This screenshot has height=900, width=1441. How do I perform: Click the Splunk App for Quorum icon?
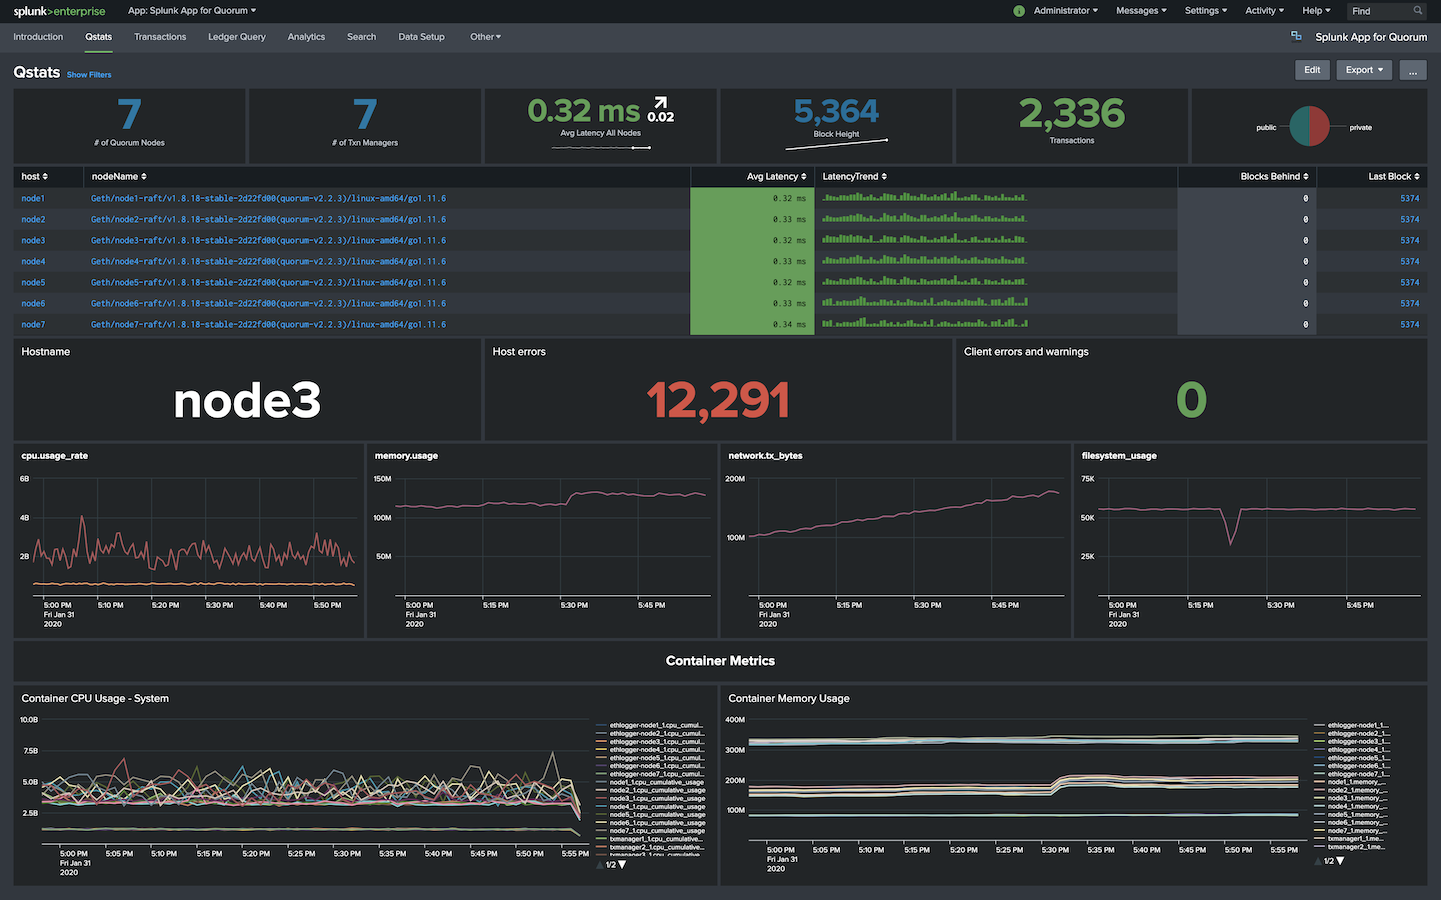click(x=1296, y=36)
